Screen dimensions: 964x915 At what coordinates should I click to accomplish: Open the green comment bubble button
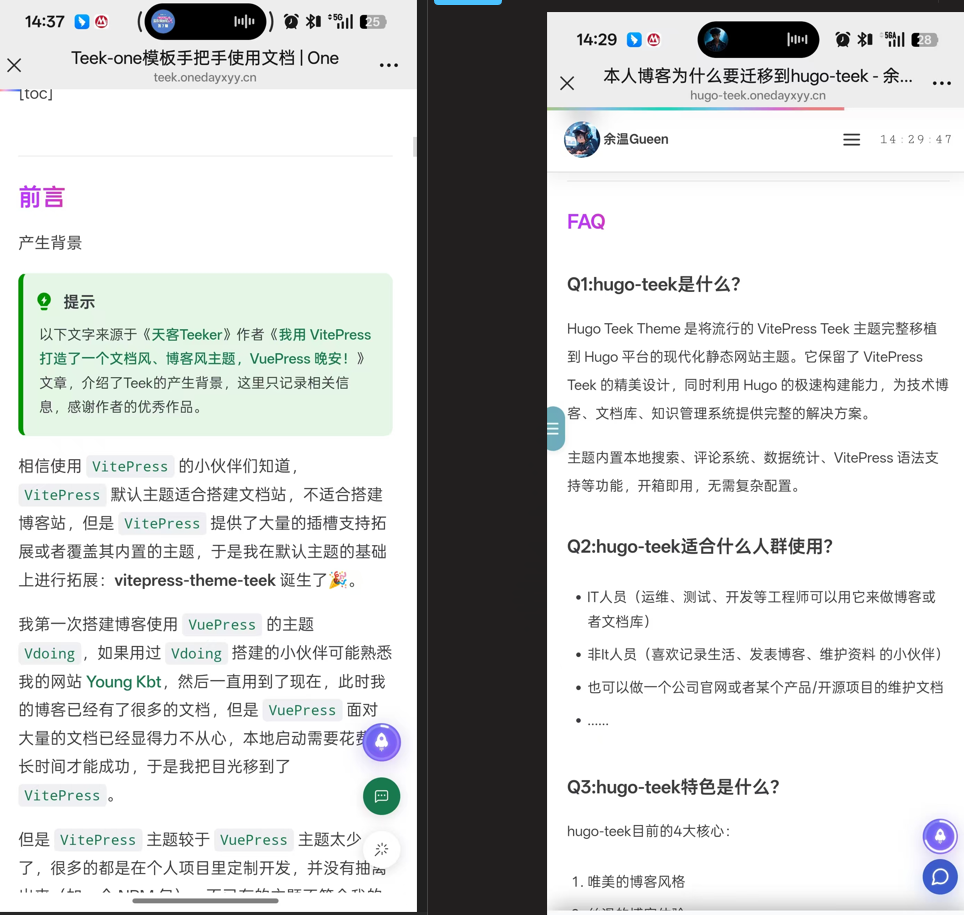pyautogui.click(x=381, y=796)
